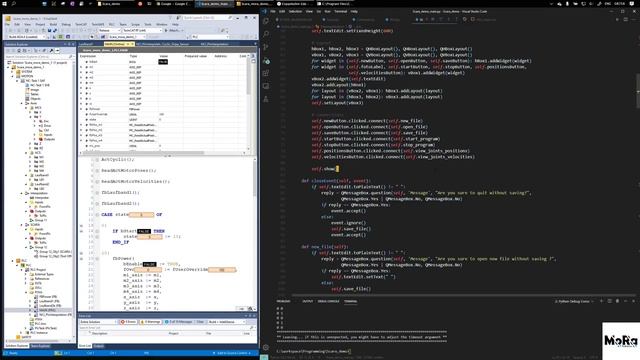Click the blue TwinCAT Config Mode icon
640x360 pixels.
pyautogui.click(x=68, y=37)
